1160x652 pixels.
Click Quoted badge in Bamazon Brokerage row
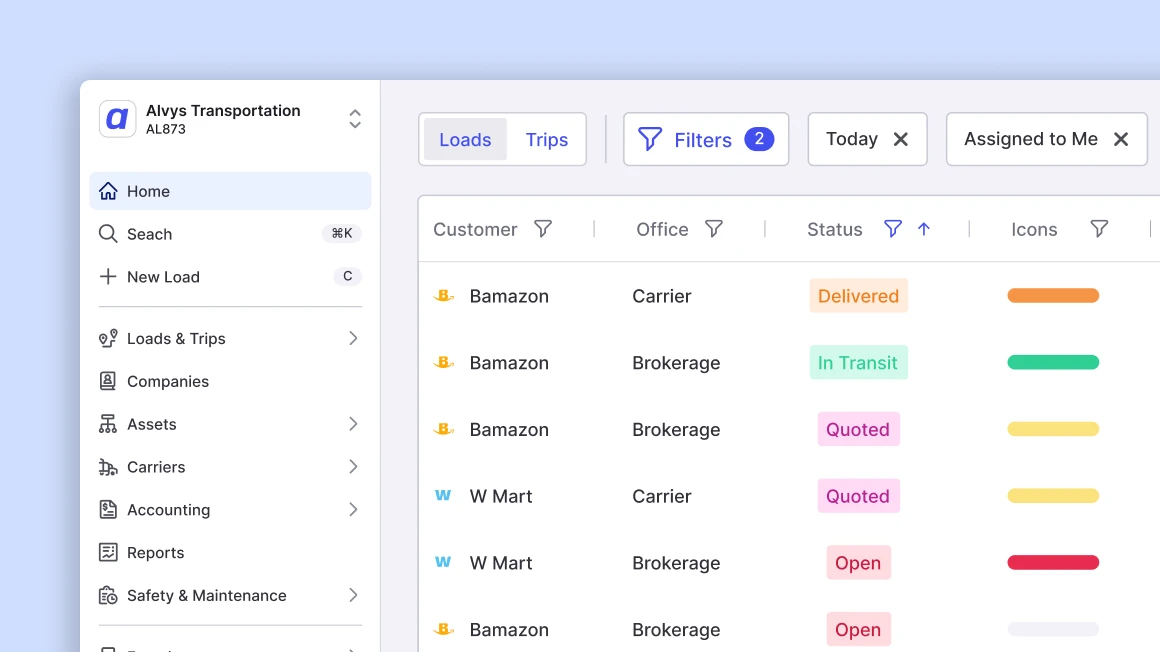click(858, 429)
